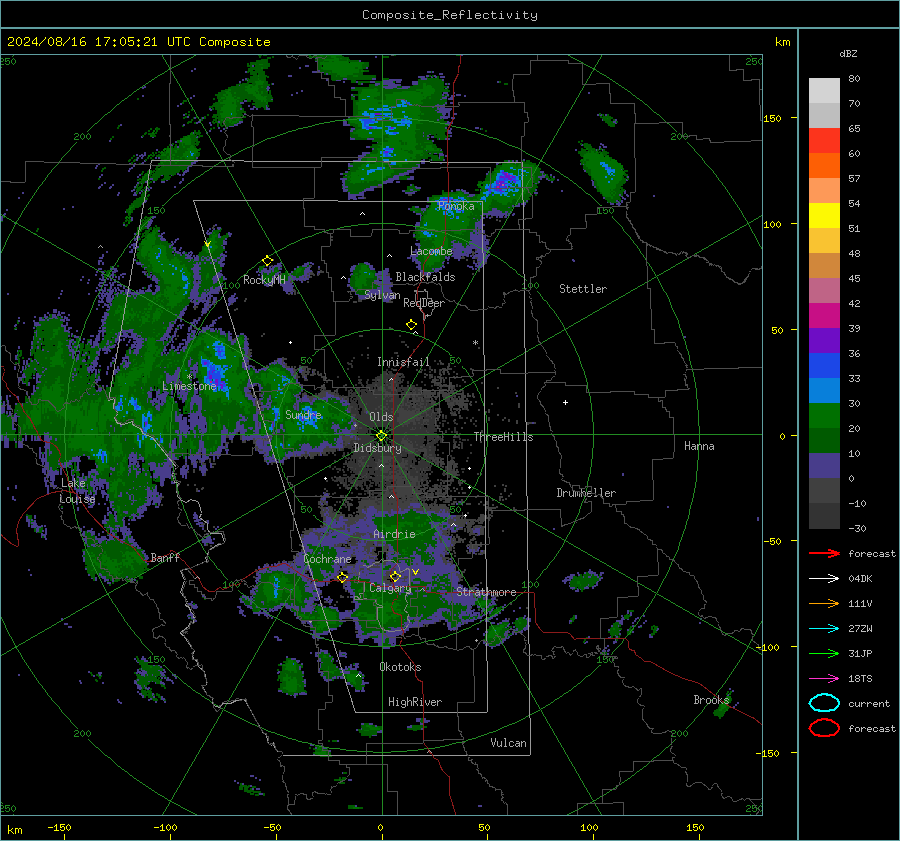Screen dimensions: 900x841
Task: Click the Olds label
Action: click(381, 417)
